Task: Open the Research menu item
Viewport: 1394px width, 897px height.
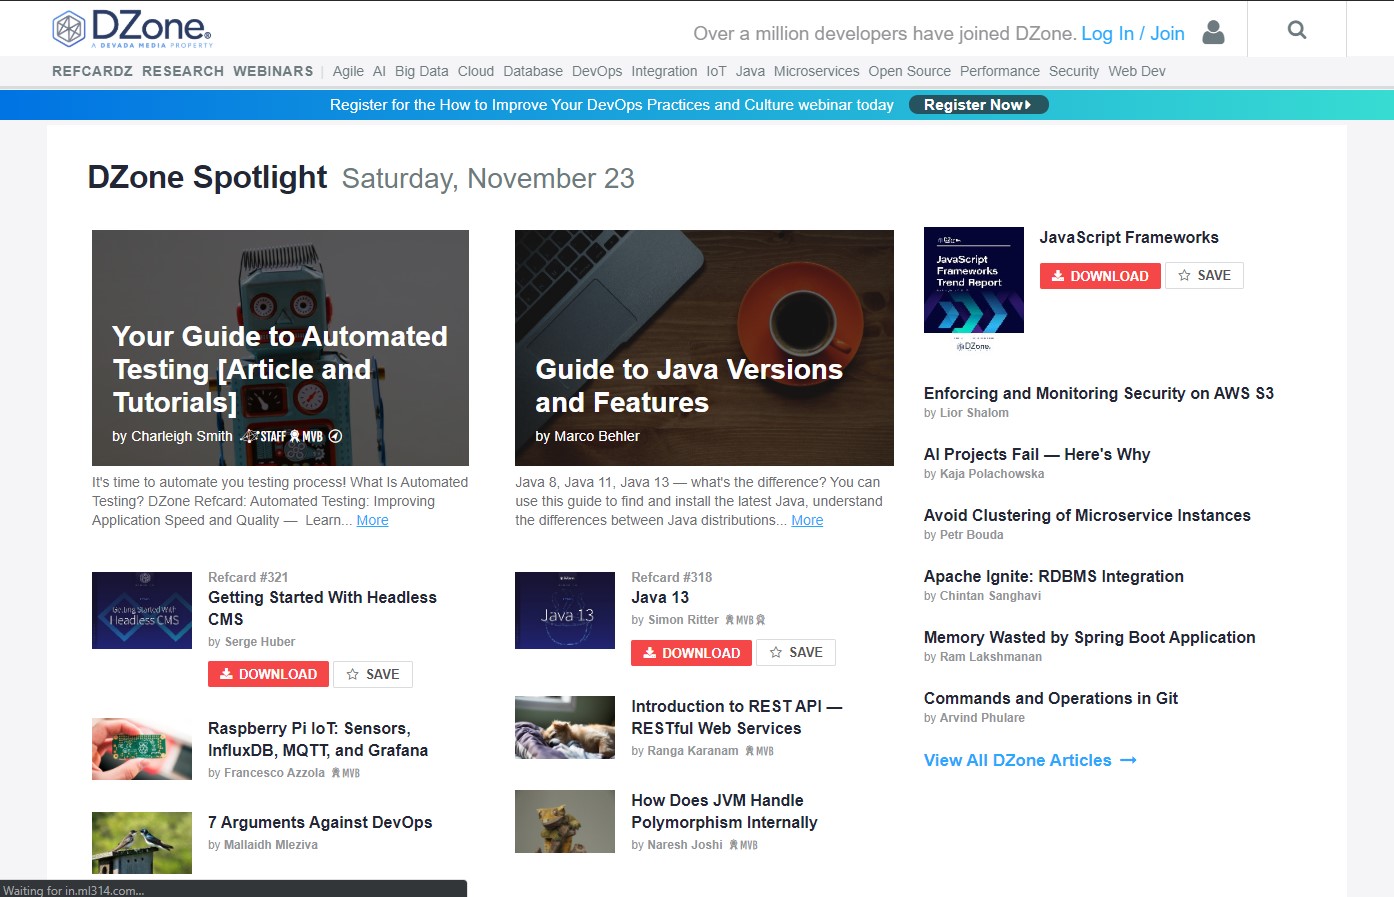Action: pos(183,71)
